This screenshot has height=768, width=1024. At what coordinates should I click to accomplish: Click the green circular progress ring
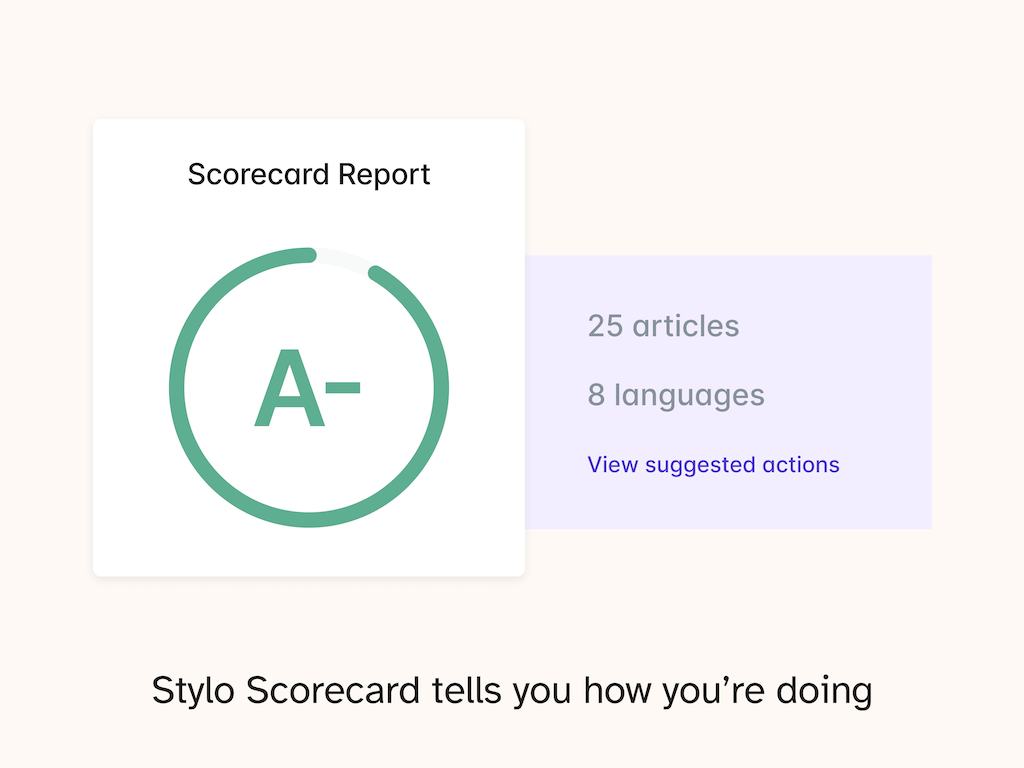click(176, 388)
